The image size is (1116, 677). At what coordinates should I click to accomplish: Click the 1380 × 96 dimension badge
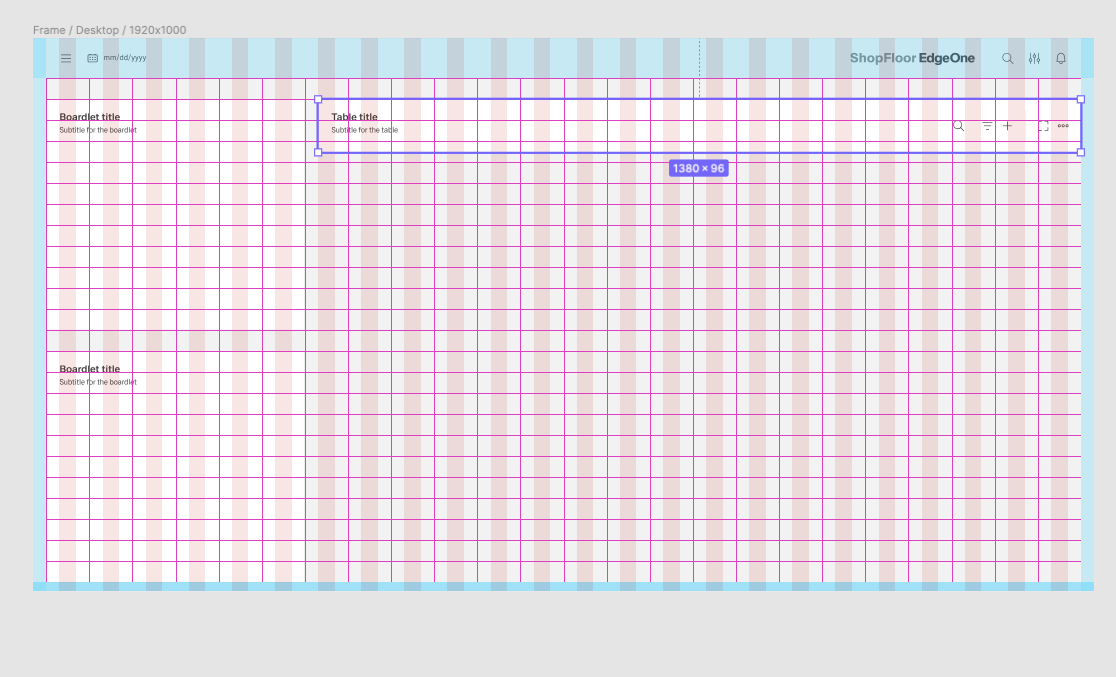click(698, 169)
